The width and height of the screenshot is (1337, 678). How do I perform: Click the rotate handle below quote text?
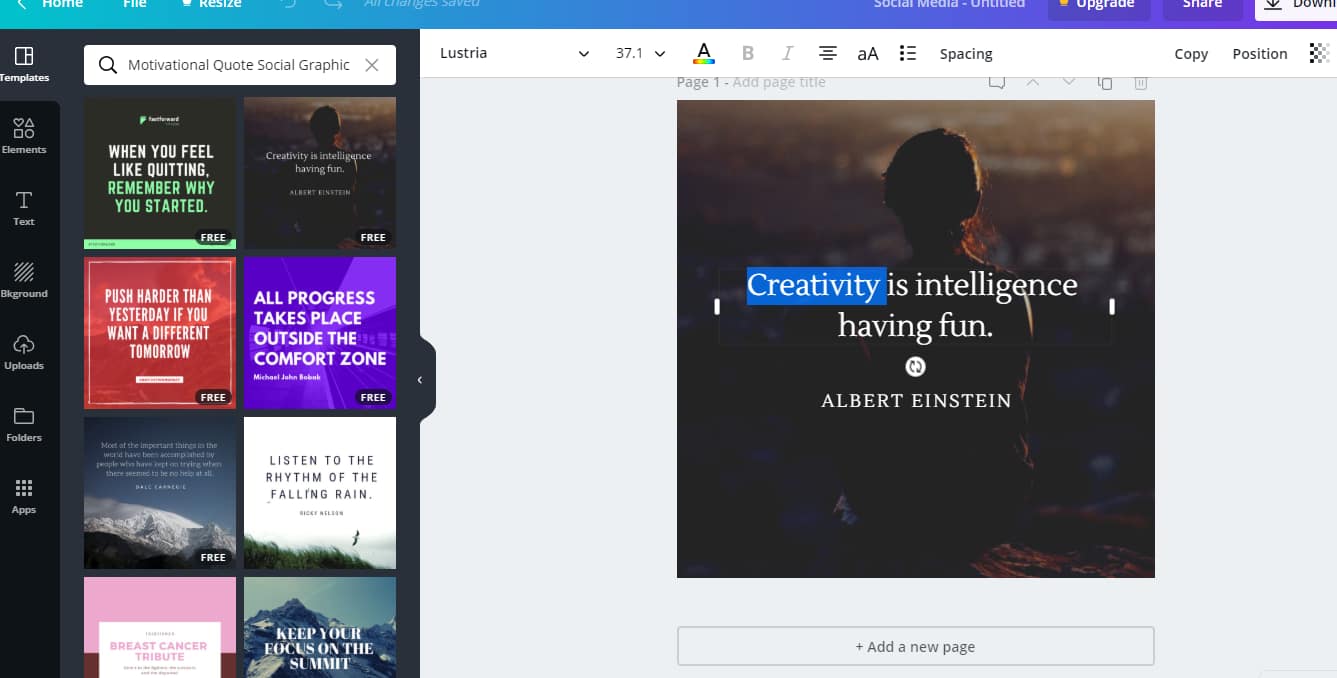coord(915,367)
